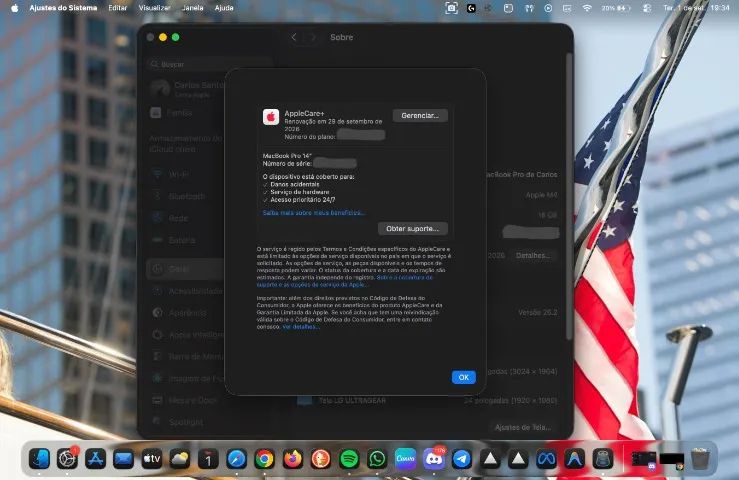Click the Buscar search field in the sidebar
The image size is (739, 480).
click(210, 64)
